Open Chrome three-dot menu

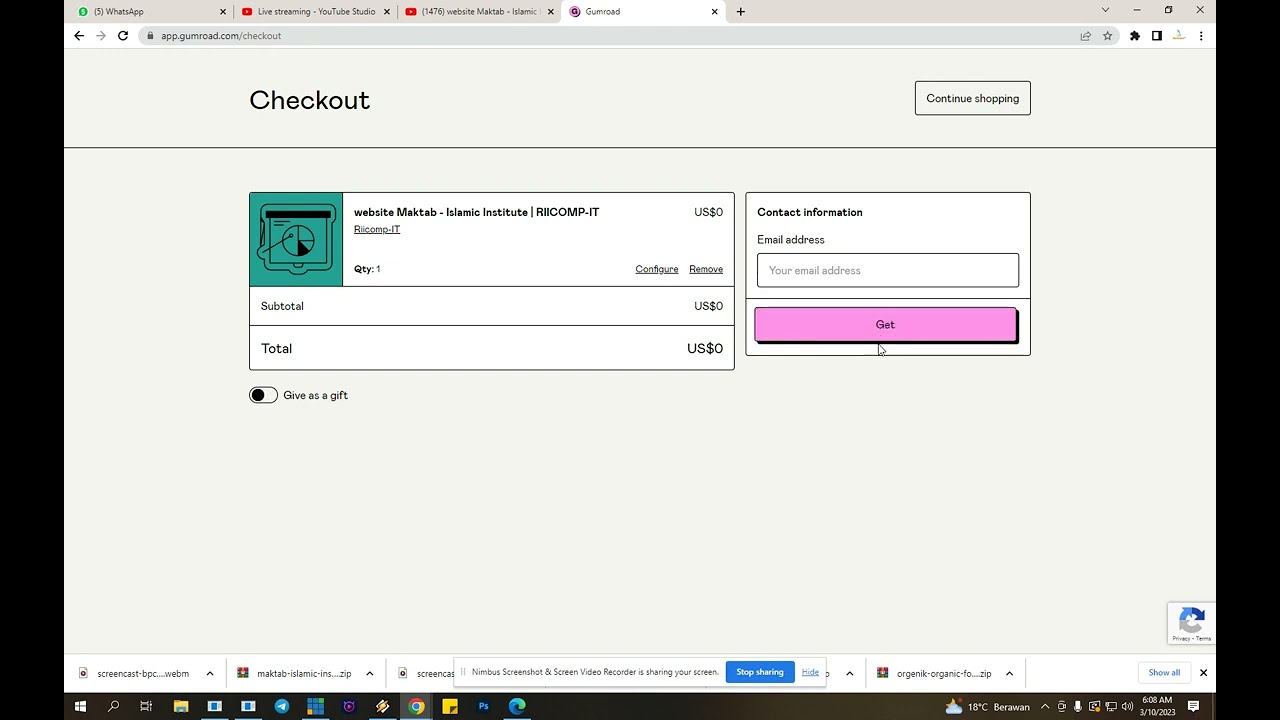(1201, 36)
